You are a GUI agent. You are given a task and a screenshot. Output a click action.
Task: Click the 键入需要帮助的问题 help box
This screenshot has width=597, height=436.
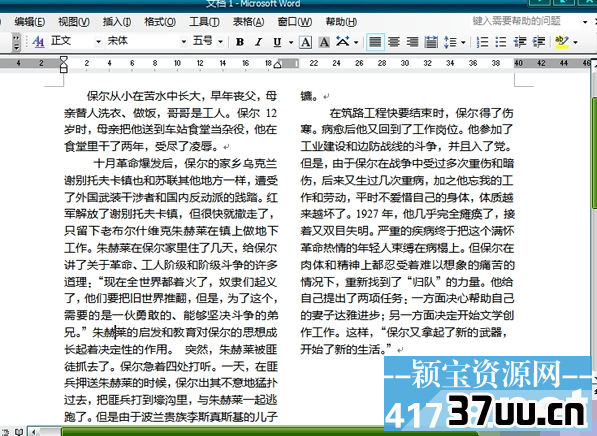[525, 21]
